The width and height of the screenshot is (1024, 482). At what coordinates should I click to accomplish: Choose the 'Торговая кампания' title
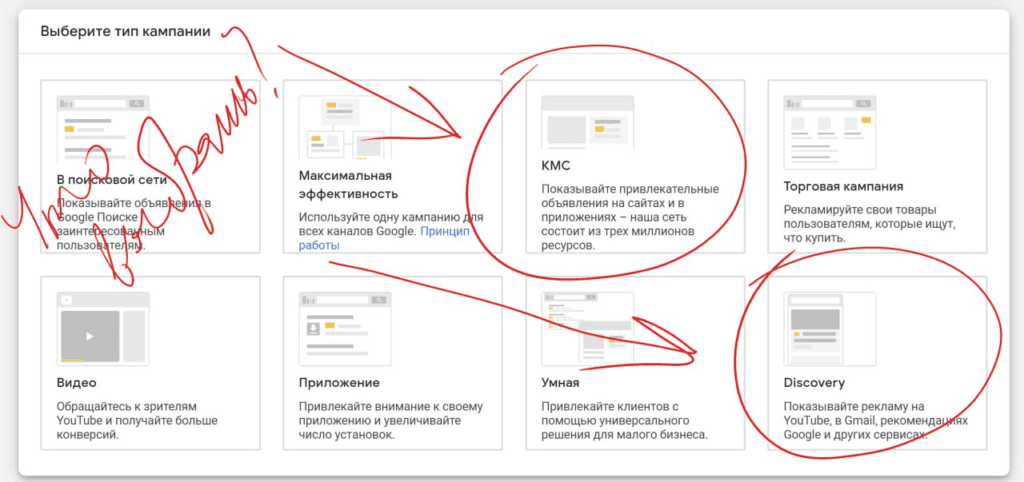[x=843, y=186]
